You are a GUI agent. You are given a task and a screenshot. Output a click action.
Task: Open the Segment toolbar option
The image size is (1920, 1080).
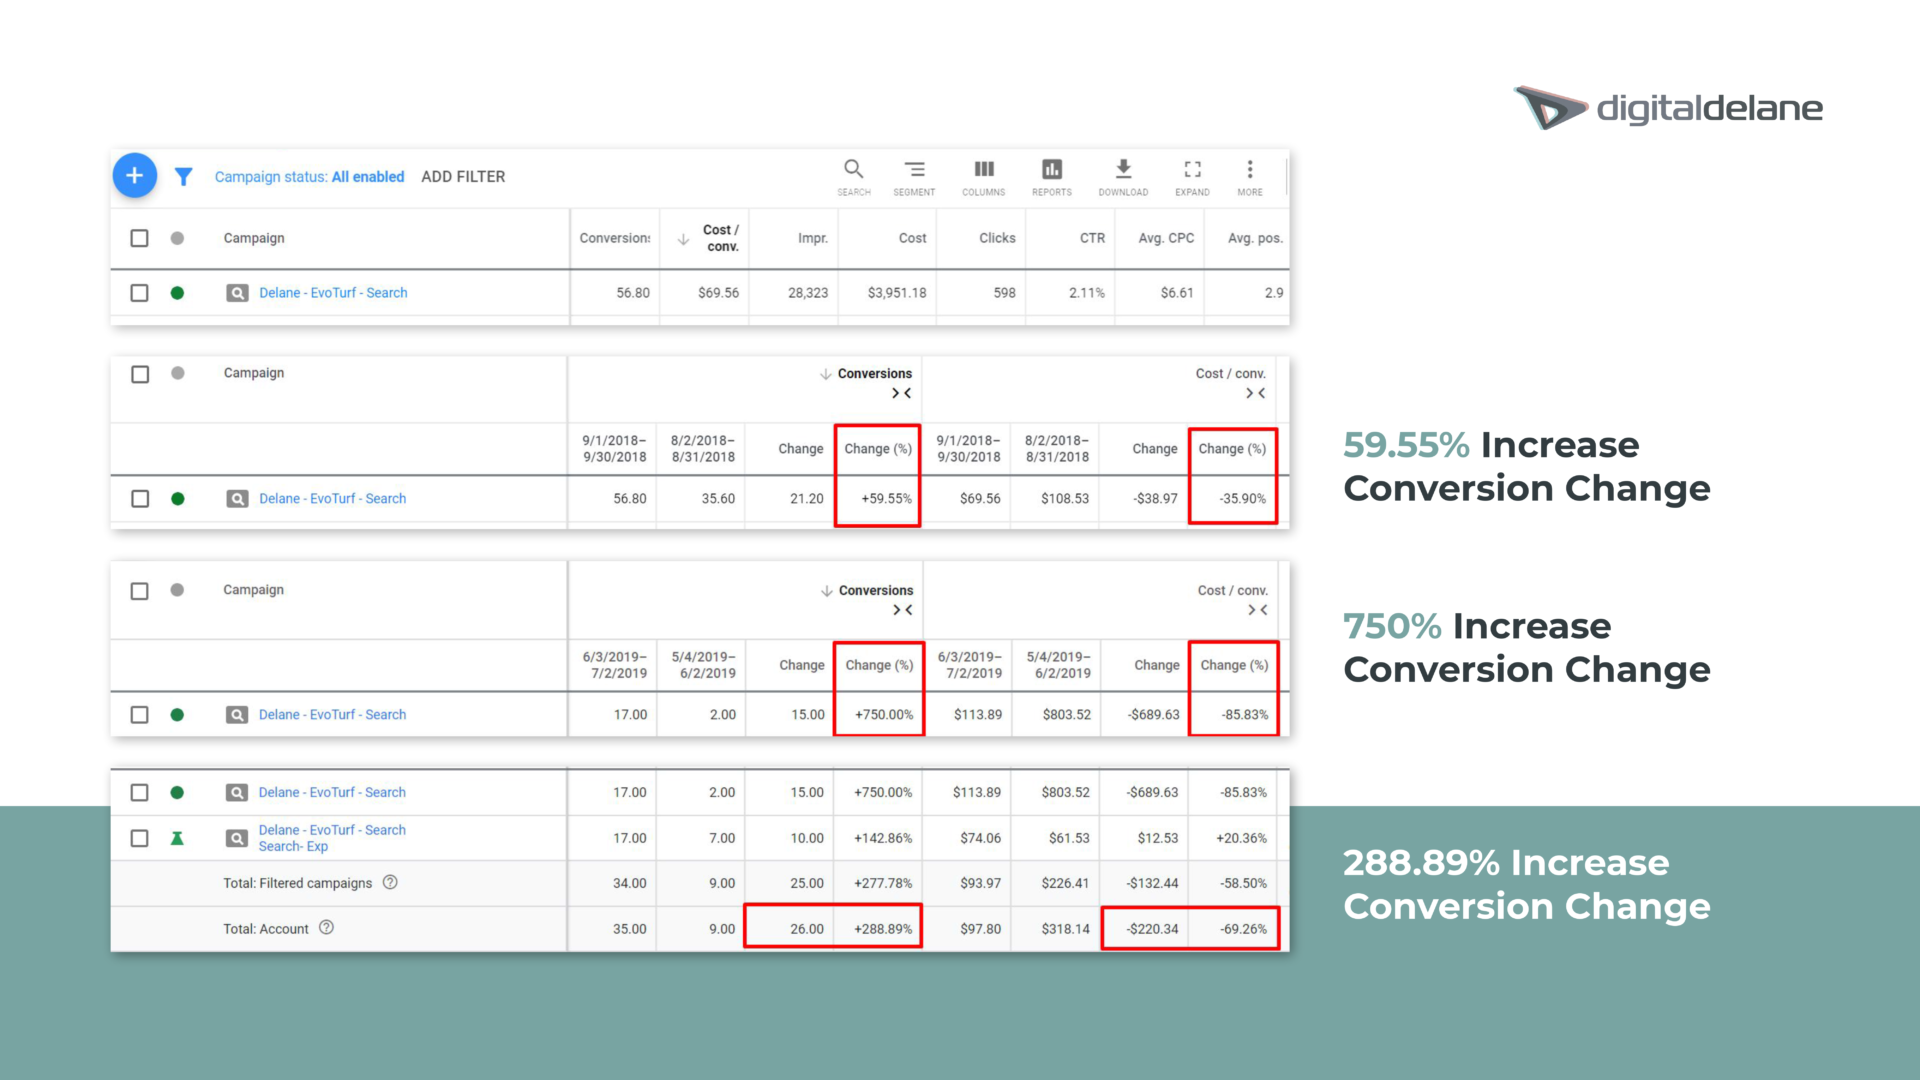pos(914,177)
